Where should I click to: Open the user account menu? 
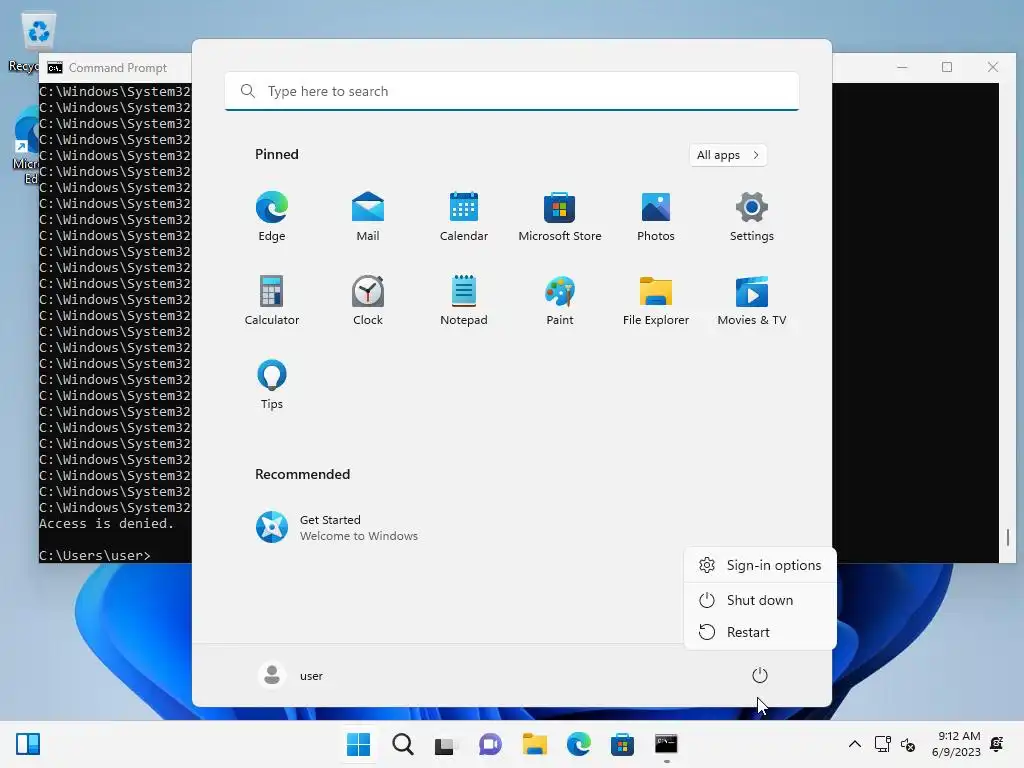click(291, 675)
